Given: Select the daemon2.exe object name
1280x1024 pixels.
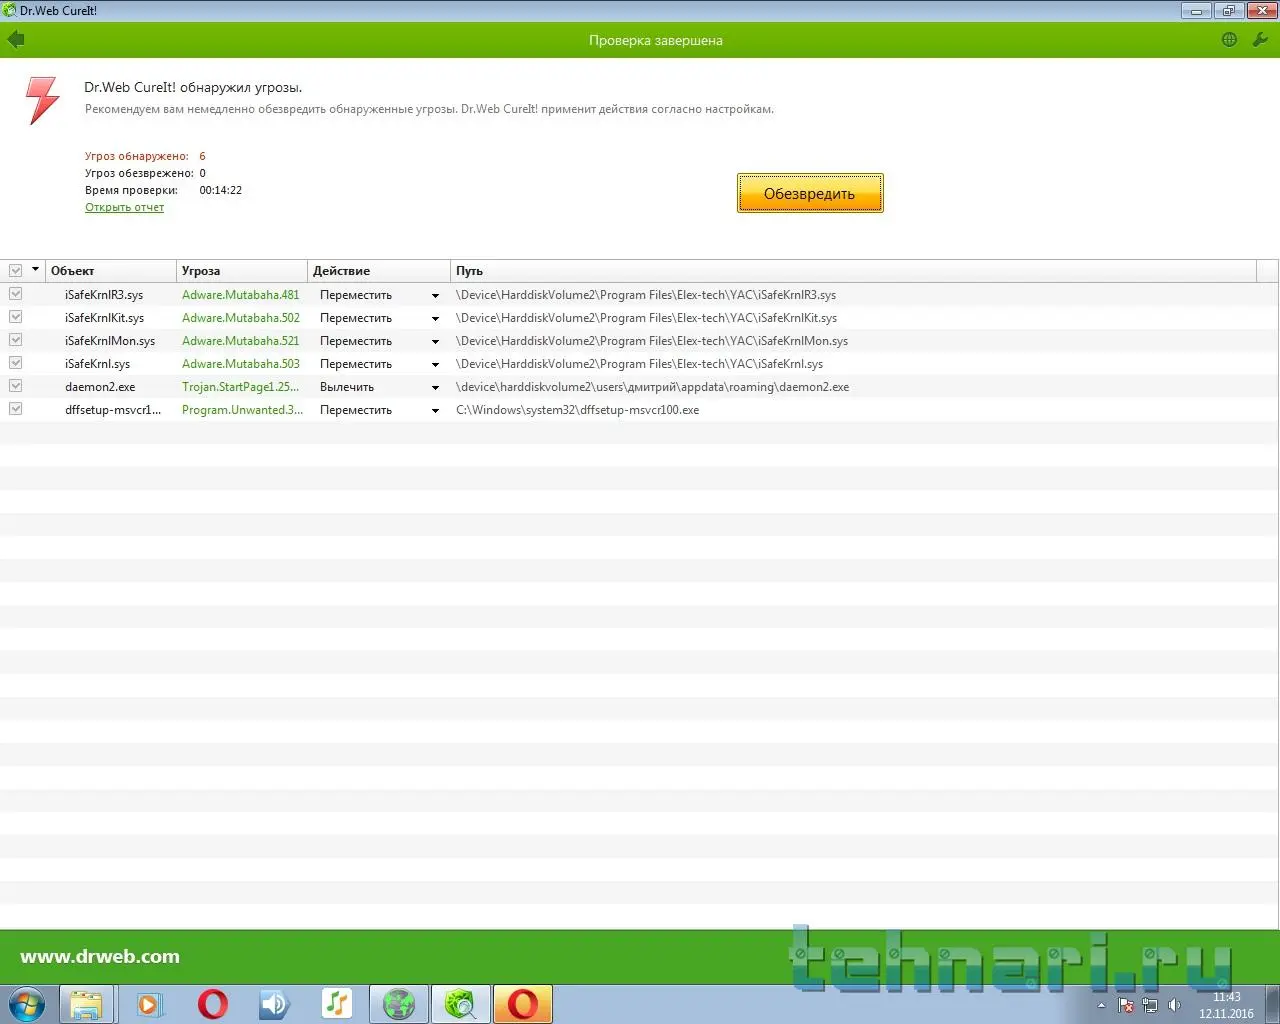Looking at the screenshot, I should pyautogui.click(x=100, y=387).
